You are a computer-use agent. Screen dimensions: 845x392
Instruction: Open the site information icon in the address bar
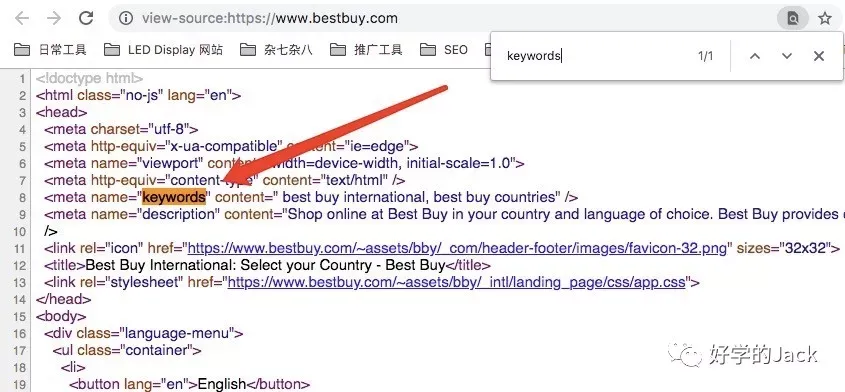coord(126,18)
